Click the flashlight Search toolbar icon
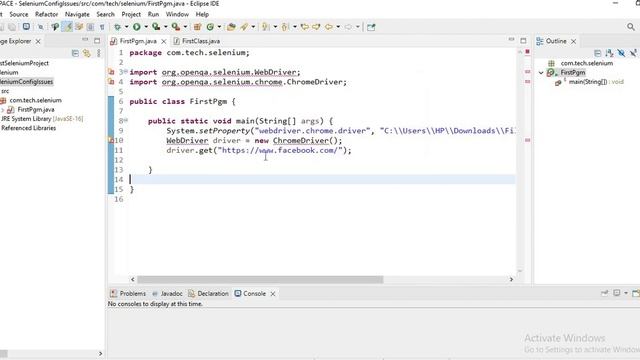The width and height of the screenshot is (640, 360). [244, 27]
